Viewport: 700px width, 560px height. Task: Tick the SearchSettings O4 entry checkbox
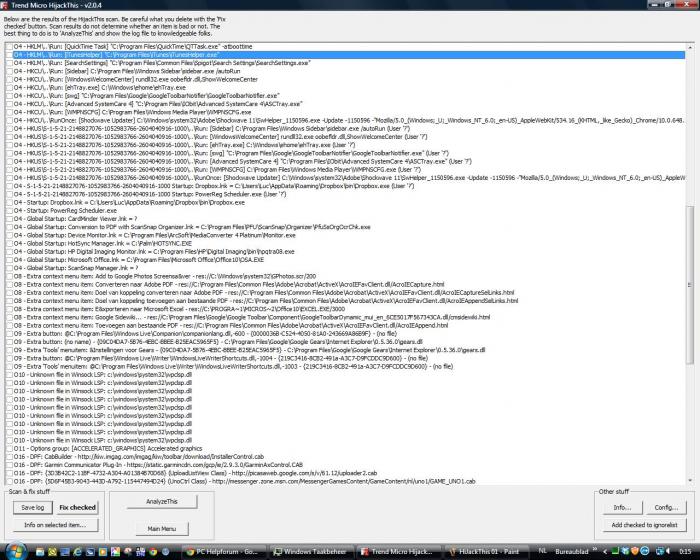[x=9, y=63]
